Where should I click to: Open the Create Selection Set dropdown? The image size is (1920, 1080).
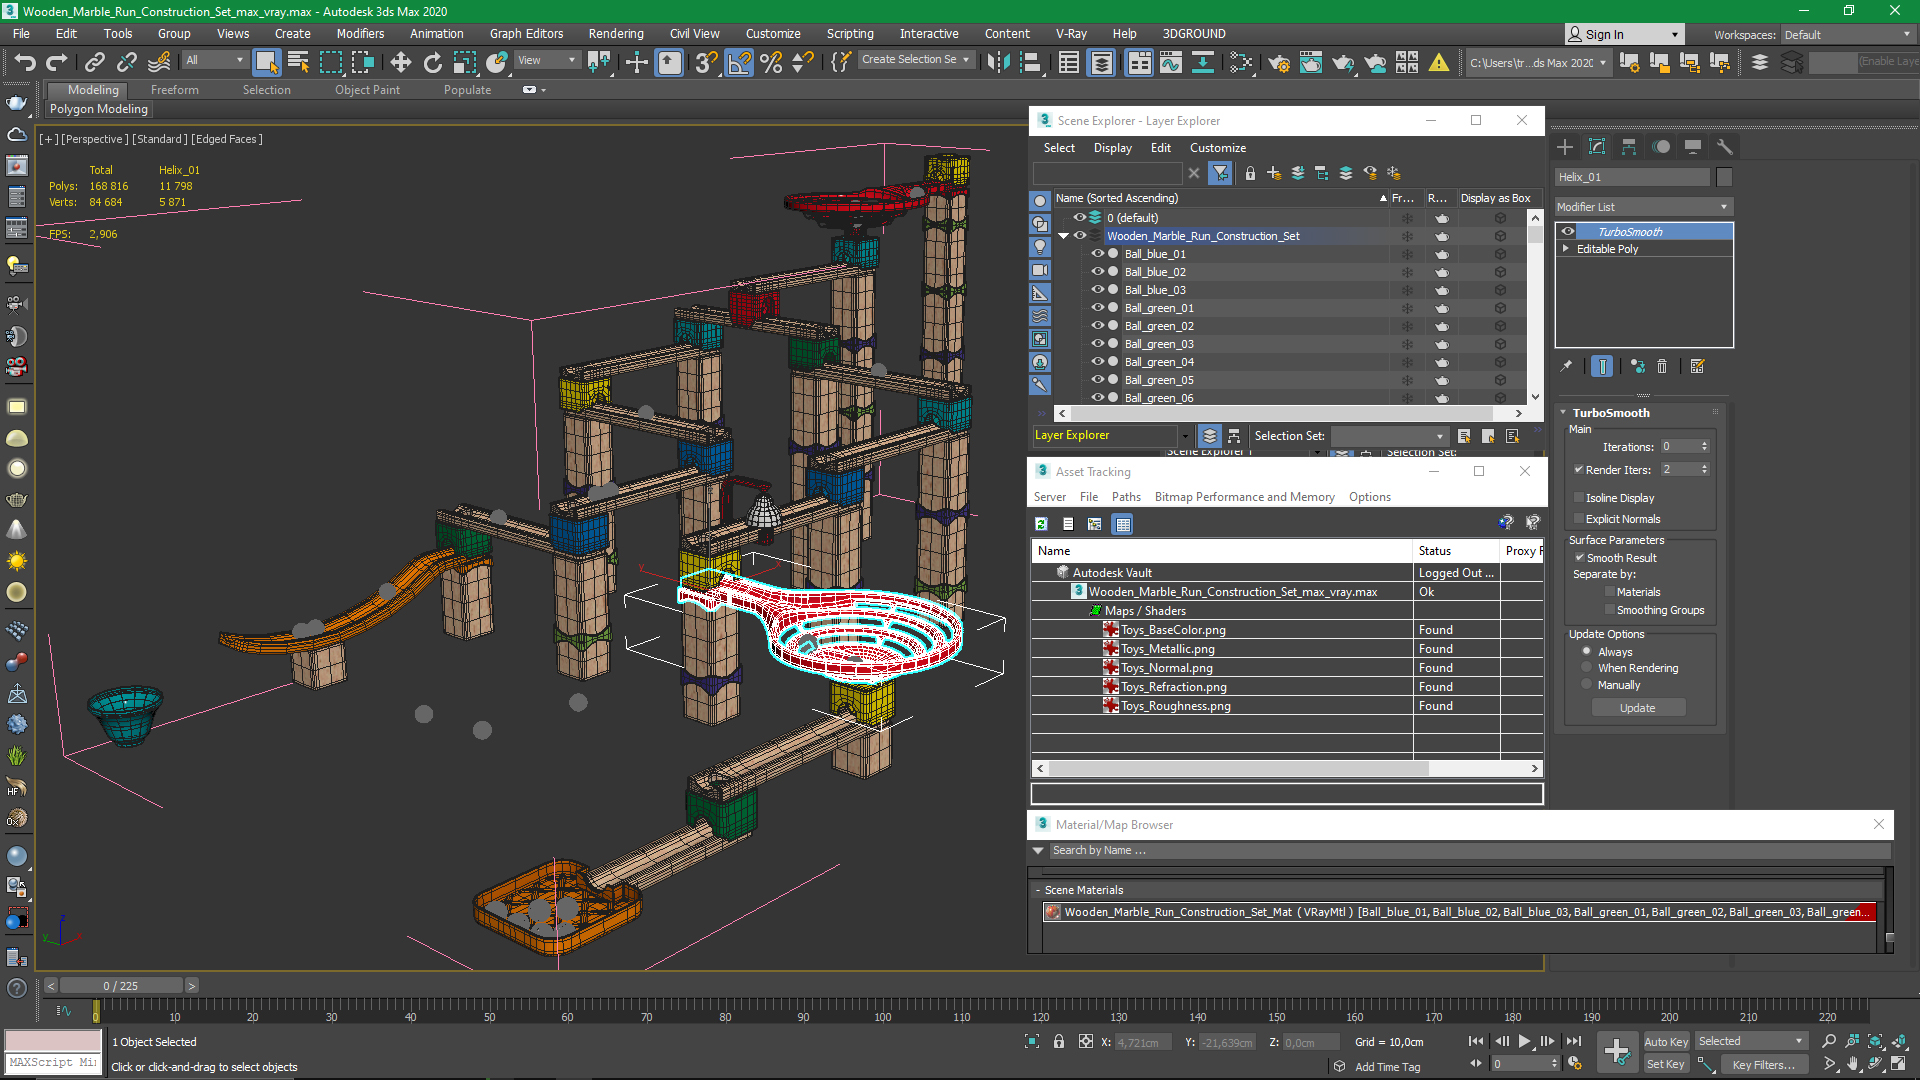click(915, 59)
